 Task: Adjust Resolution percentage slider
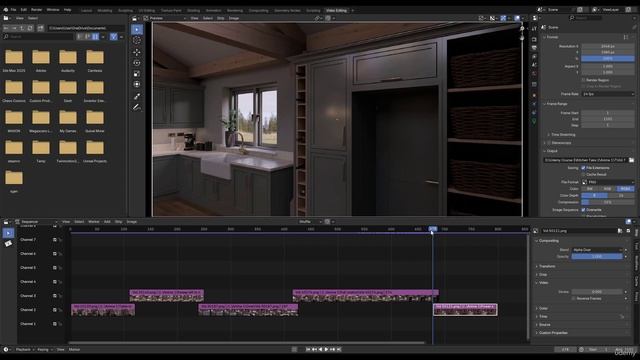pyautogui.click(x=608, y=59)
